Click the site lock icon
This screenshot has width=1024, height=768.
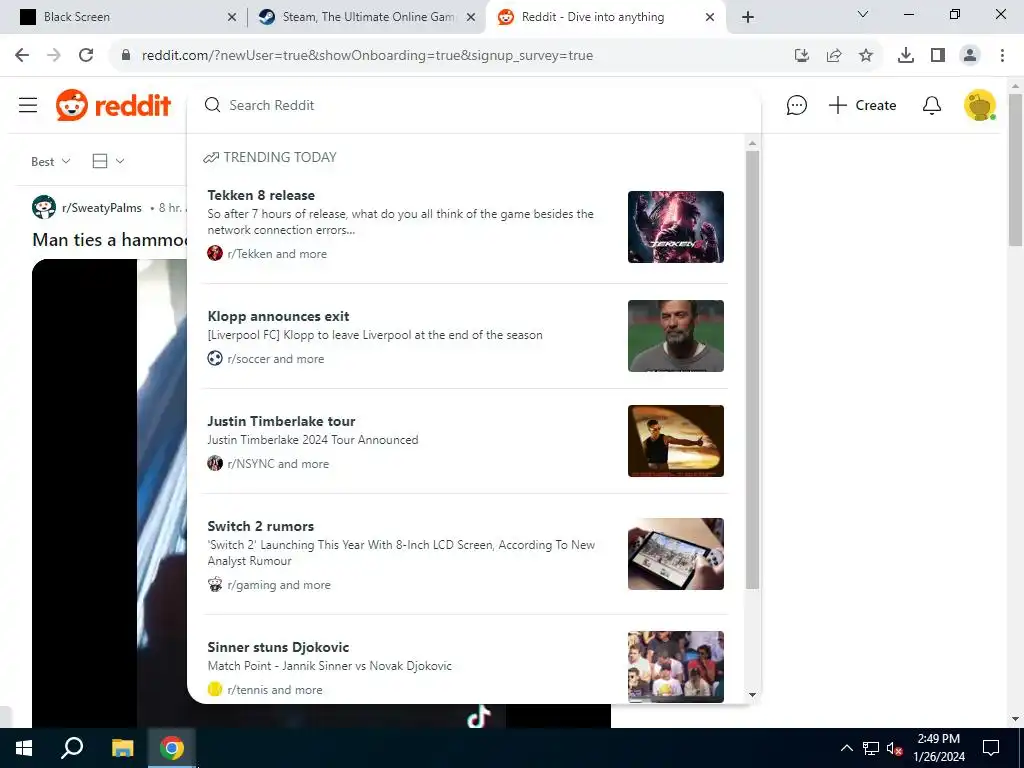point(126,55)
